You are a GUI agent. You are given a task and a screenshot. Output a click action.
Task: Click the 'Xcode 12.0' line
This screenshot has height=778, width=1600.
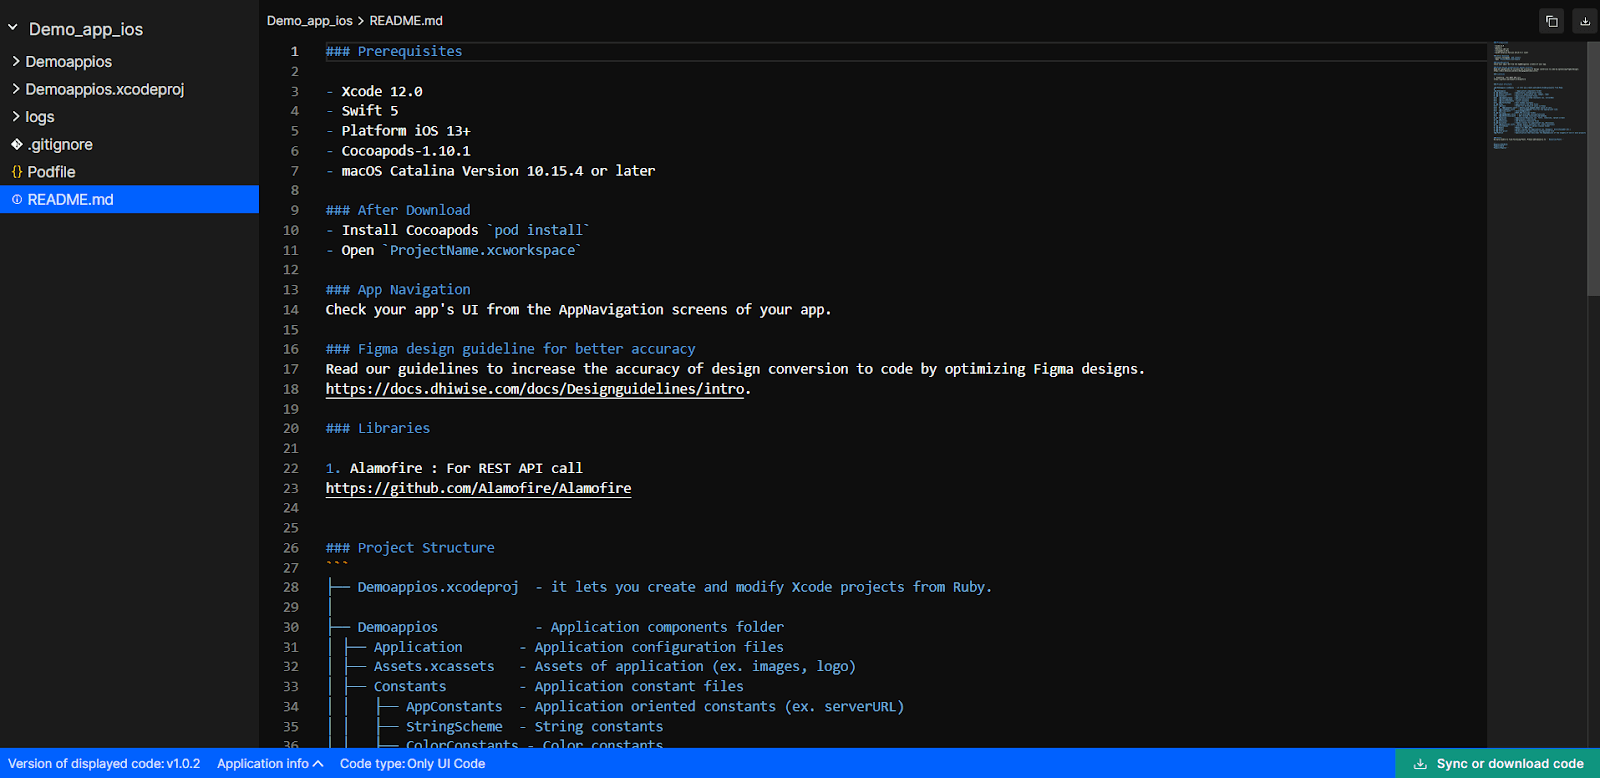click(x=382, y=91)
